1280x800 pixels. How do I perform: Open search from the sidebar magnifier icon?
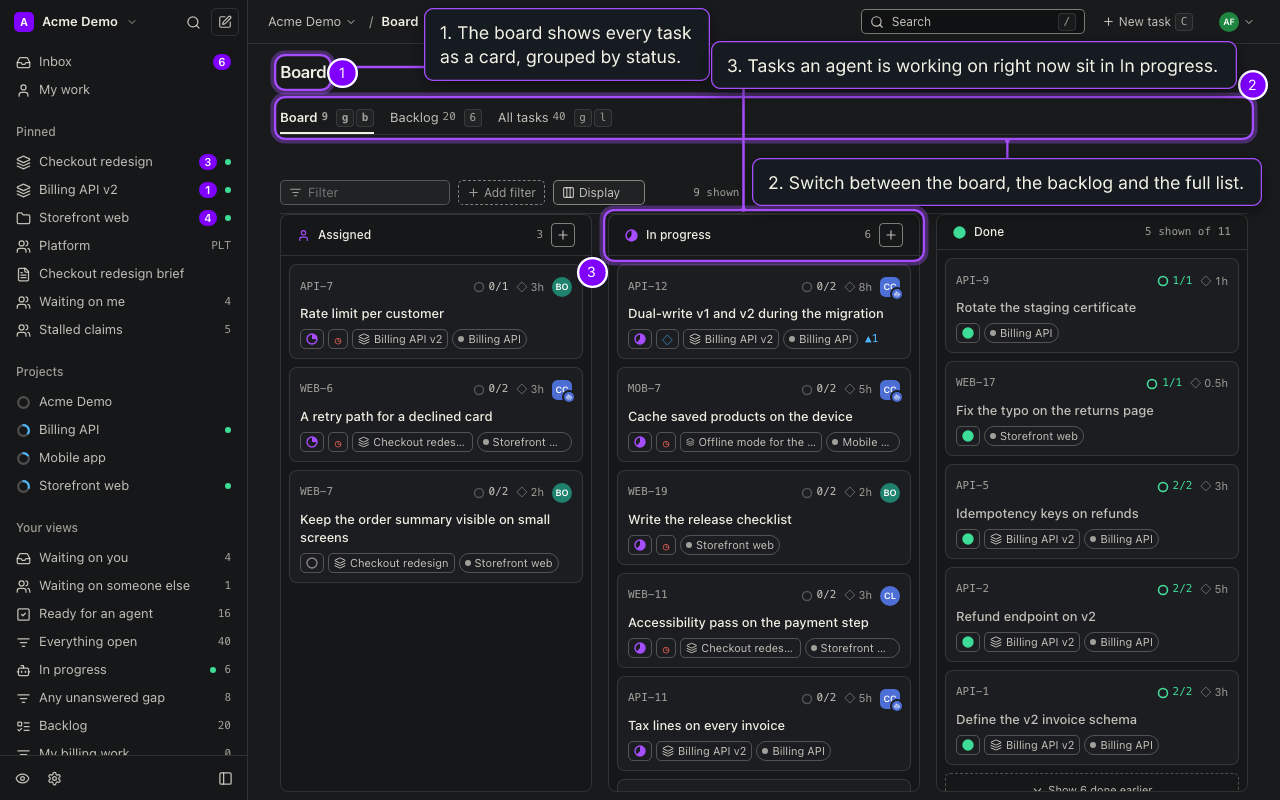click(194, 22)
